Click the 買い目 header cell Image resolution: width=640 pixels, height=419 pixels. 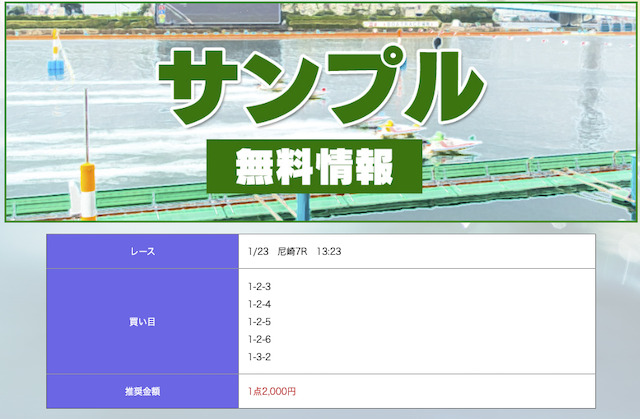(142, 322)
